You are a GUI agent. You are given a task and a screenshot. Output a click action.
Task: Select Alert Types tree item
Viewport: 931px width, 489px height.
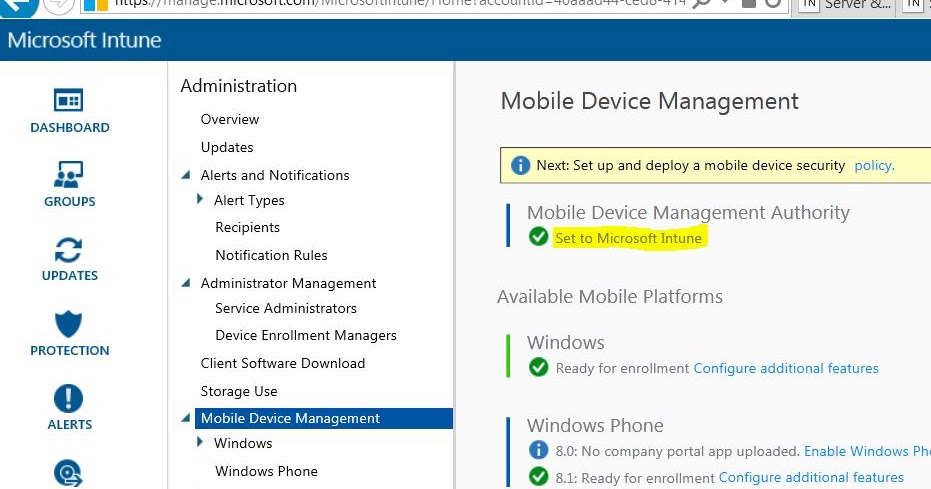pos(249,201)
